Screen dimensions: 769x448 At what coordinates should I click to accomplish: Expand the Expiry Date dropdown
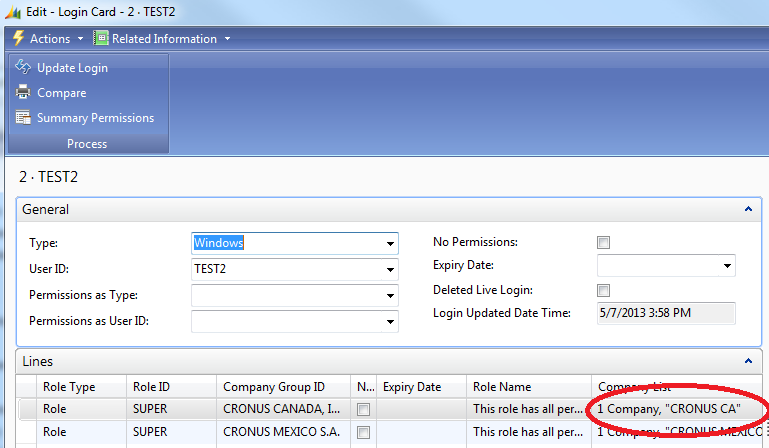[x=726, y=266]
